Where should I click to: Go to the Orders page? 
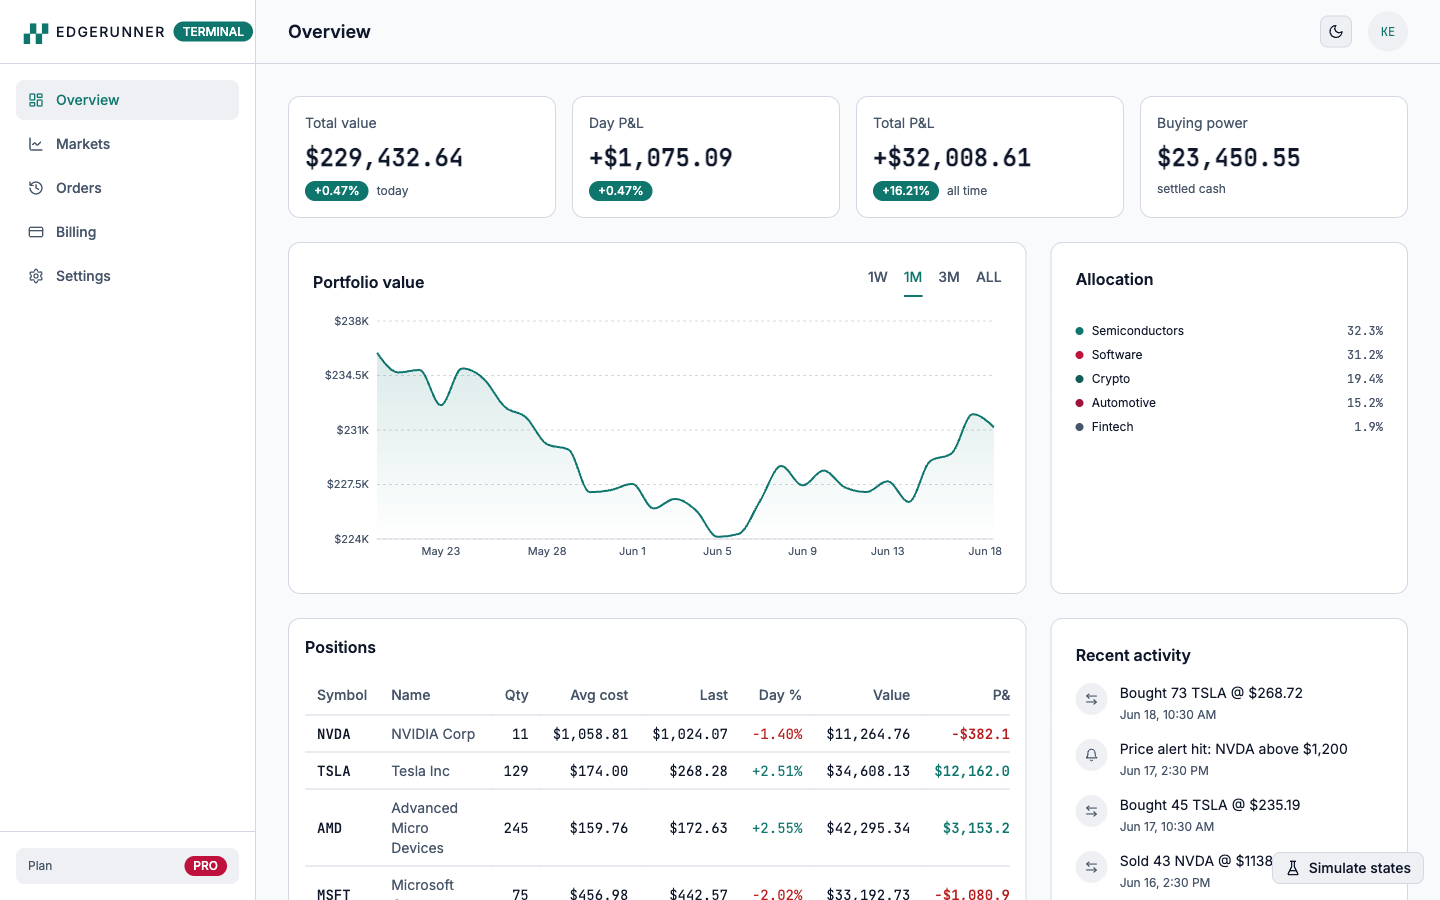pyautogui.click(x=127, y=188)
